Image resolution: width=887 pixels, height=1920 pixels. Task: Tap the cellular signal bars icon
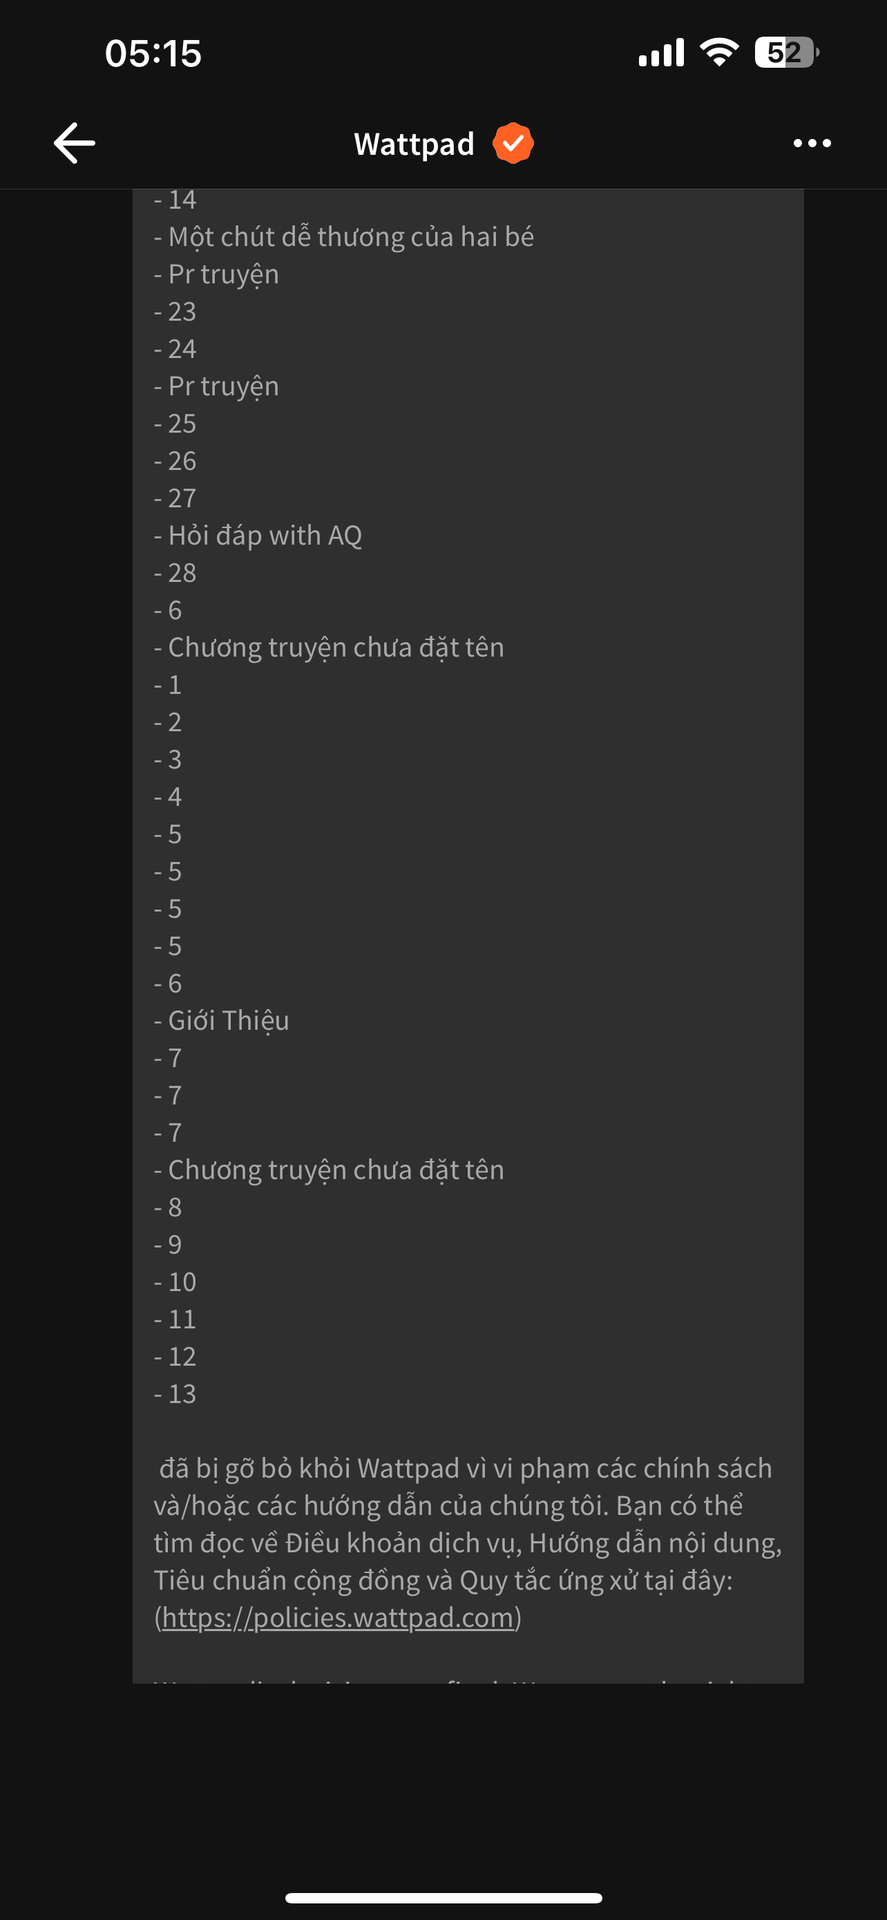click(661, 52)
